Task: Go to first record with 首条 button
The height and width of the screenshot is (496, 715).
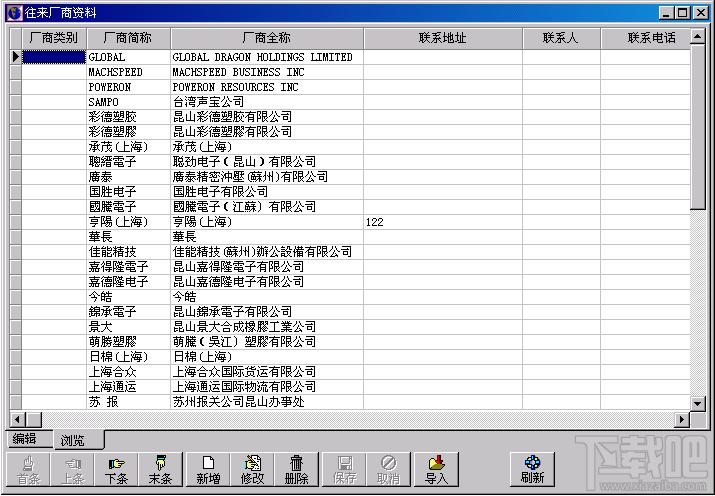Action: tap(28, 470)
